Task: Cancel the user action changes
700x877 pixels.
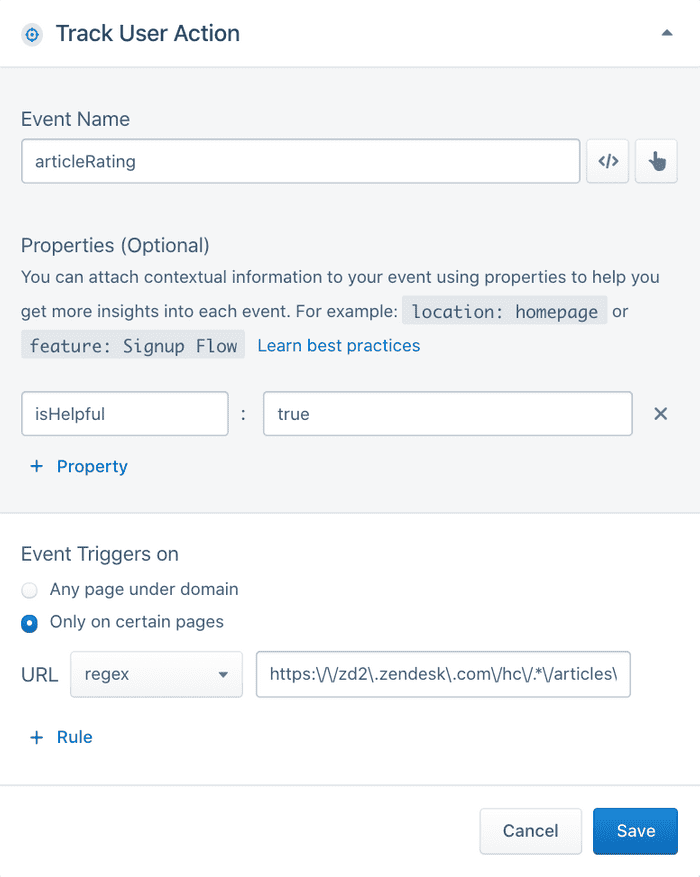Action: (531, 831)
